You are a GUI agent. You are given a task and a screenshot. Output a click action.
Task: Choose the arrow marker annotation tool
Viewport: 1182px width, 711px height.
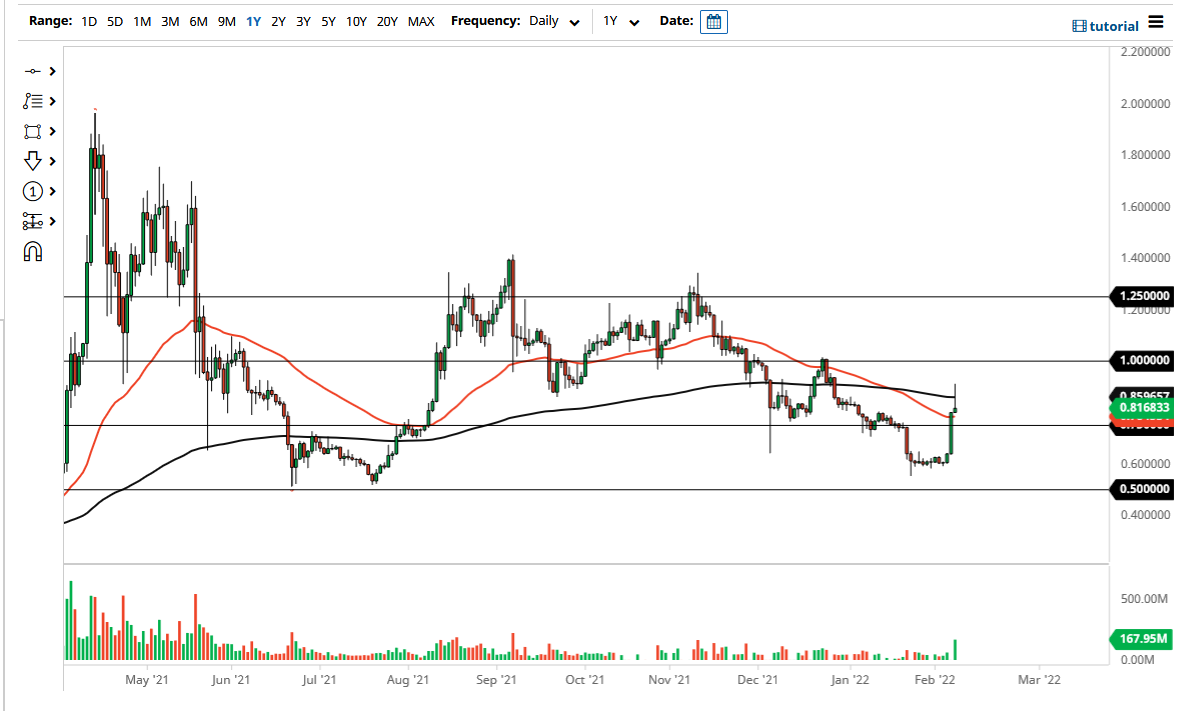pos(31,161)
